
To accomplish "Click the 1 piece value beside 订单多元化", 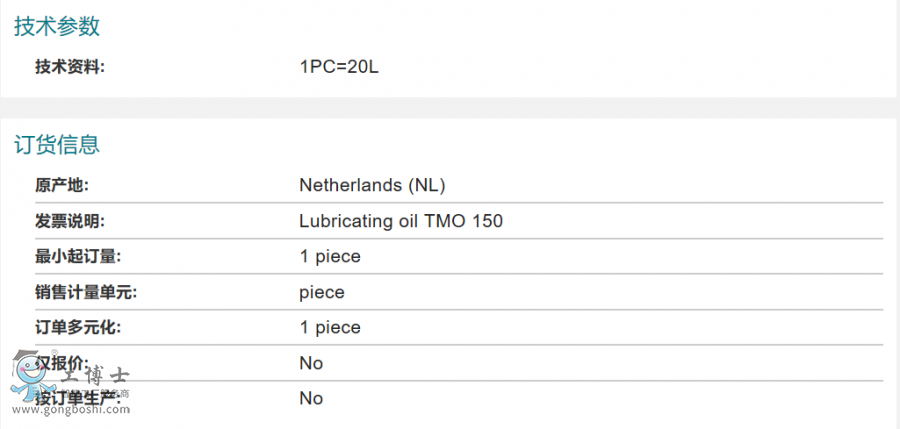I will pos(330,327).
